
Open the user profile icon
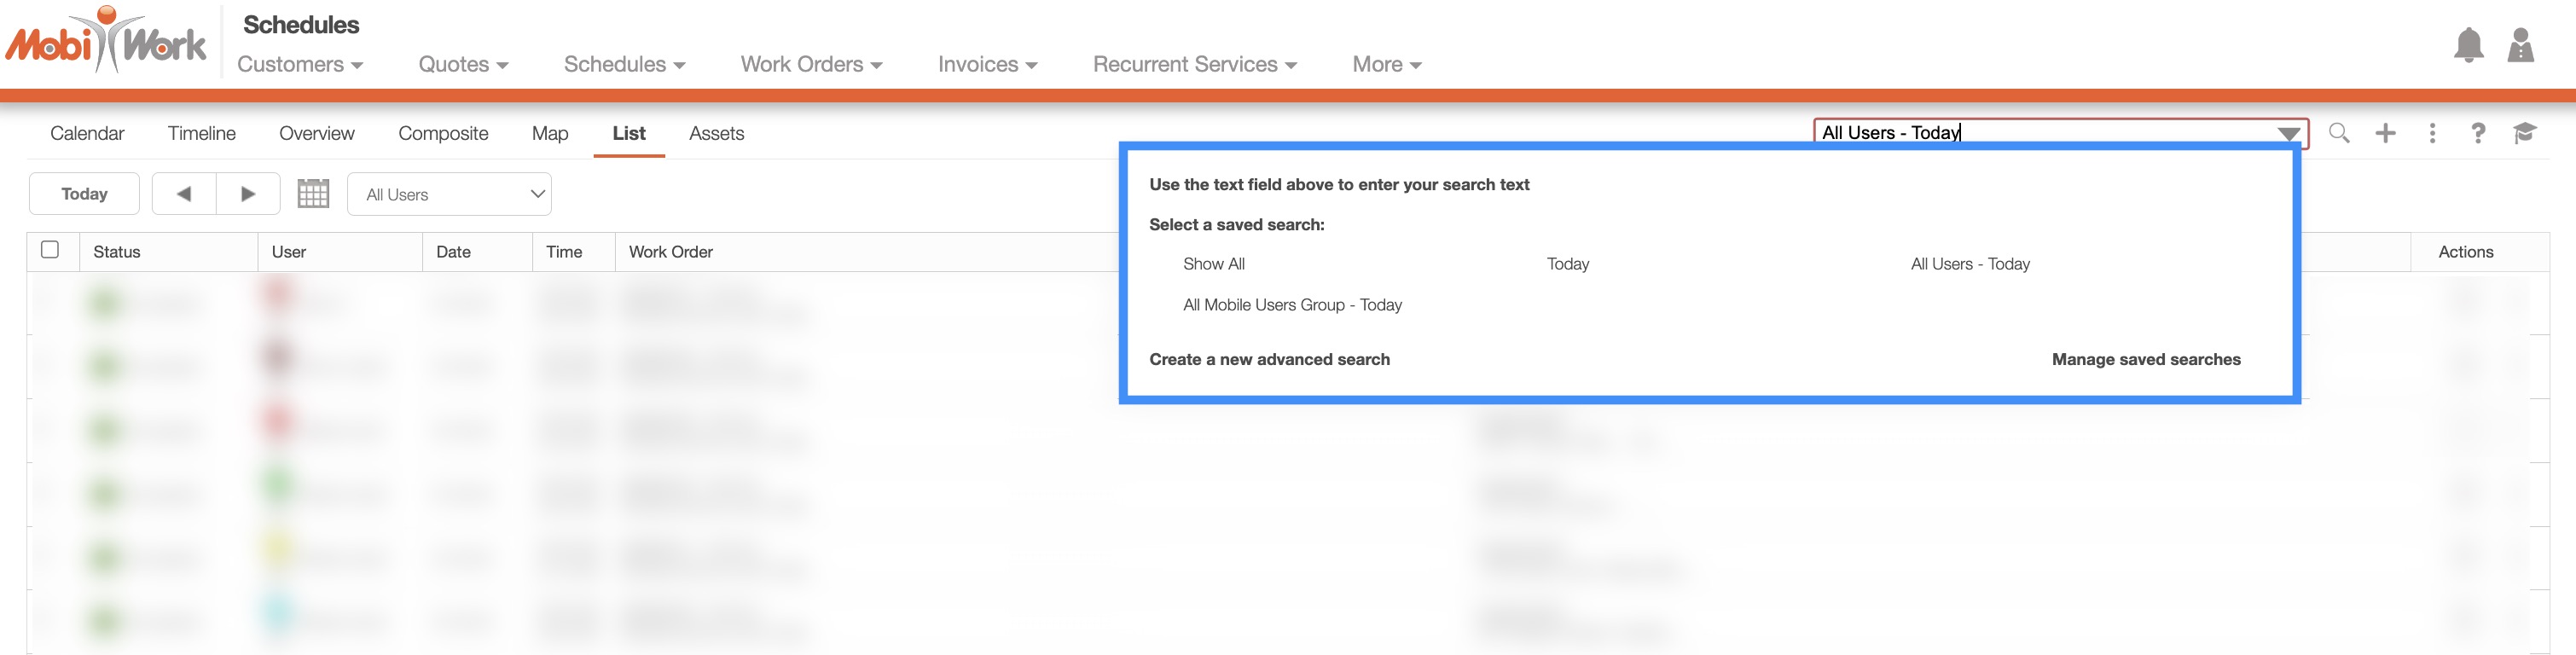point(2520,46)
